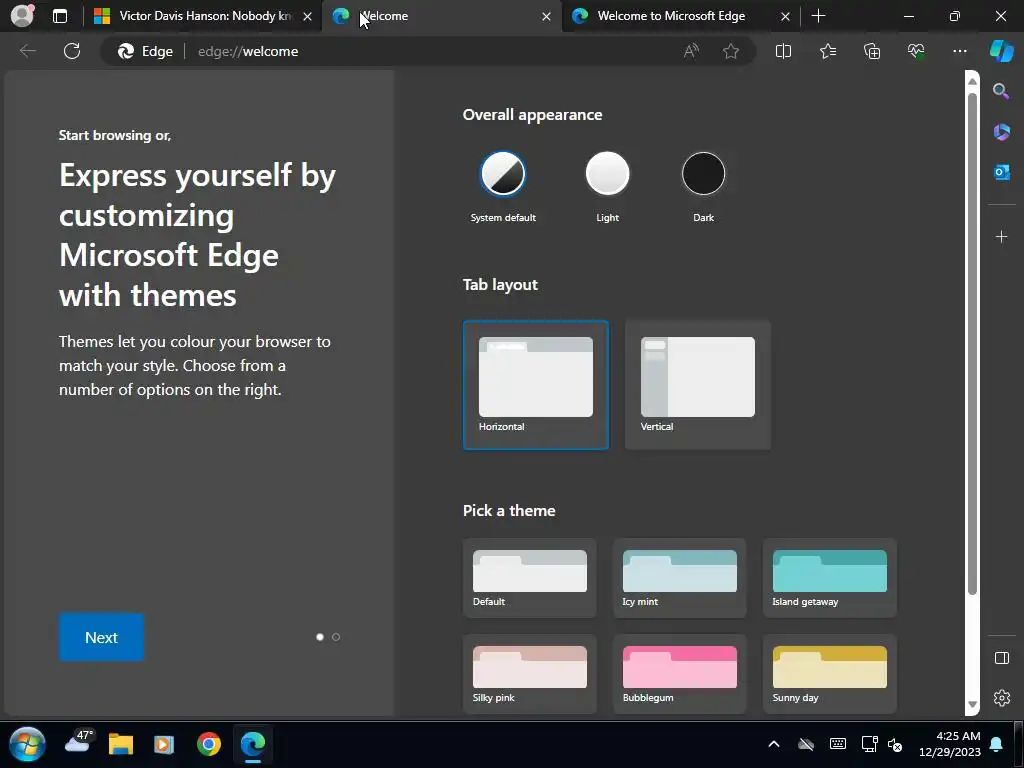Toggle the sidebar visibility icon
The width and height of the screenshot is (1024, 768).
(1001, 658)
